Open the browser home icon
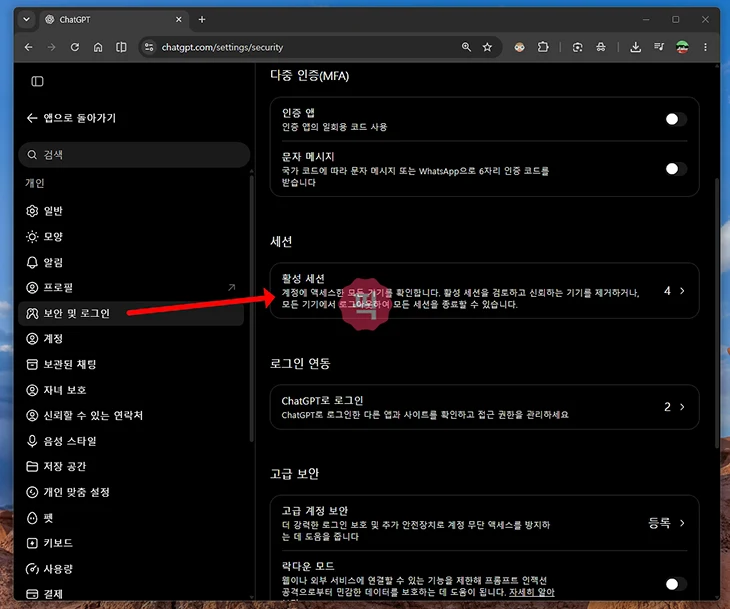This screenshot has height=609, width=730. pyautogui.click(x=98, y=47)
